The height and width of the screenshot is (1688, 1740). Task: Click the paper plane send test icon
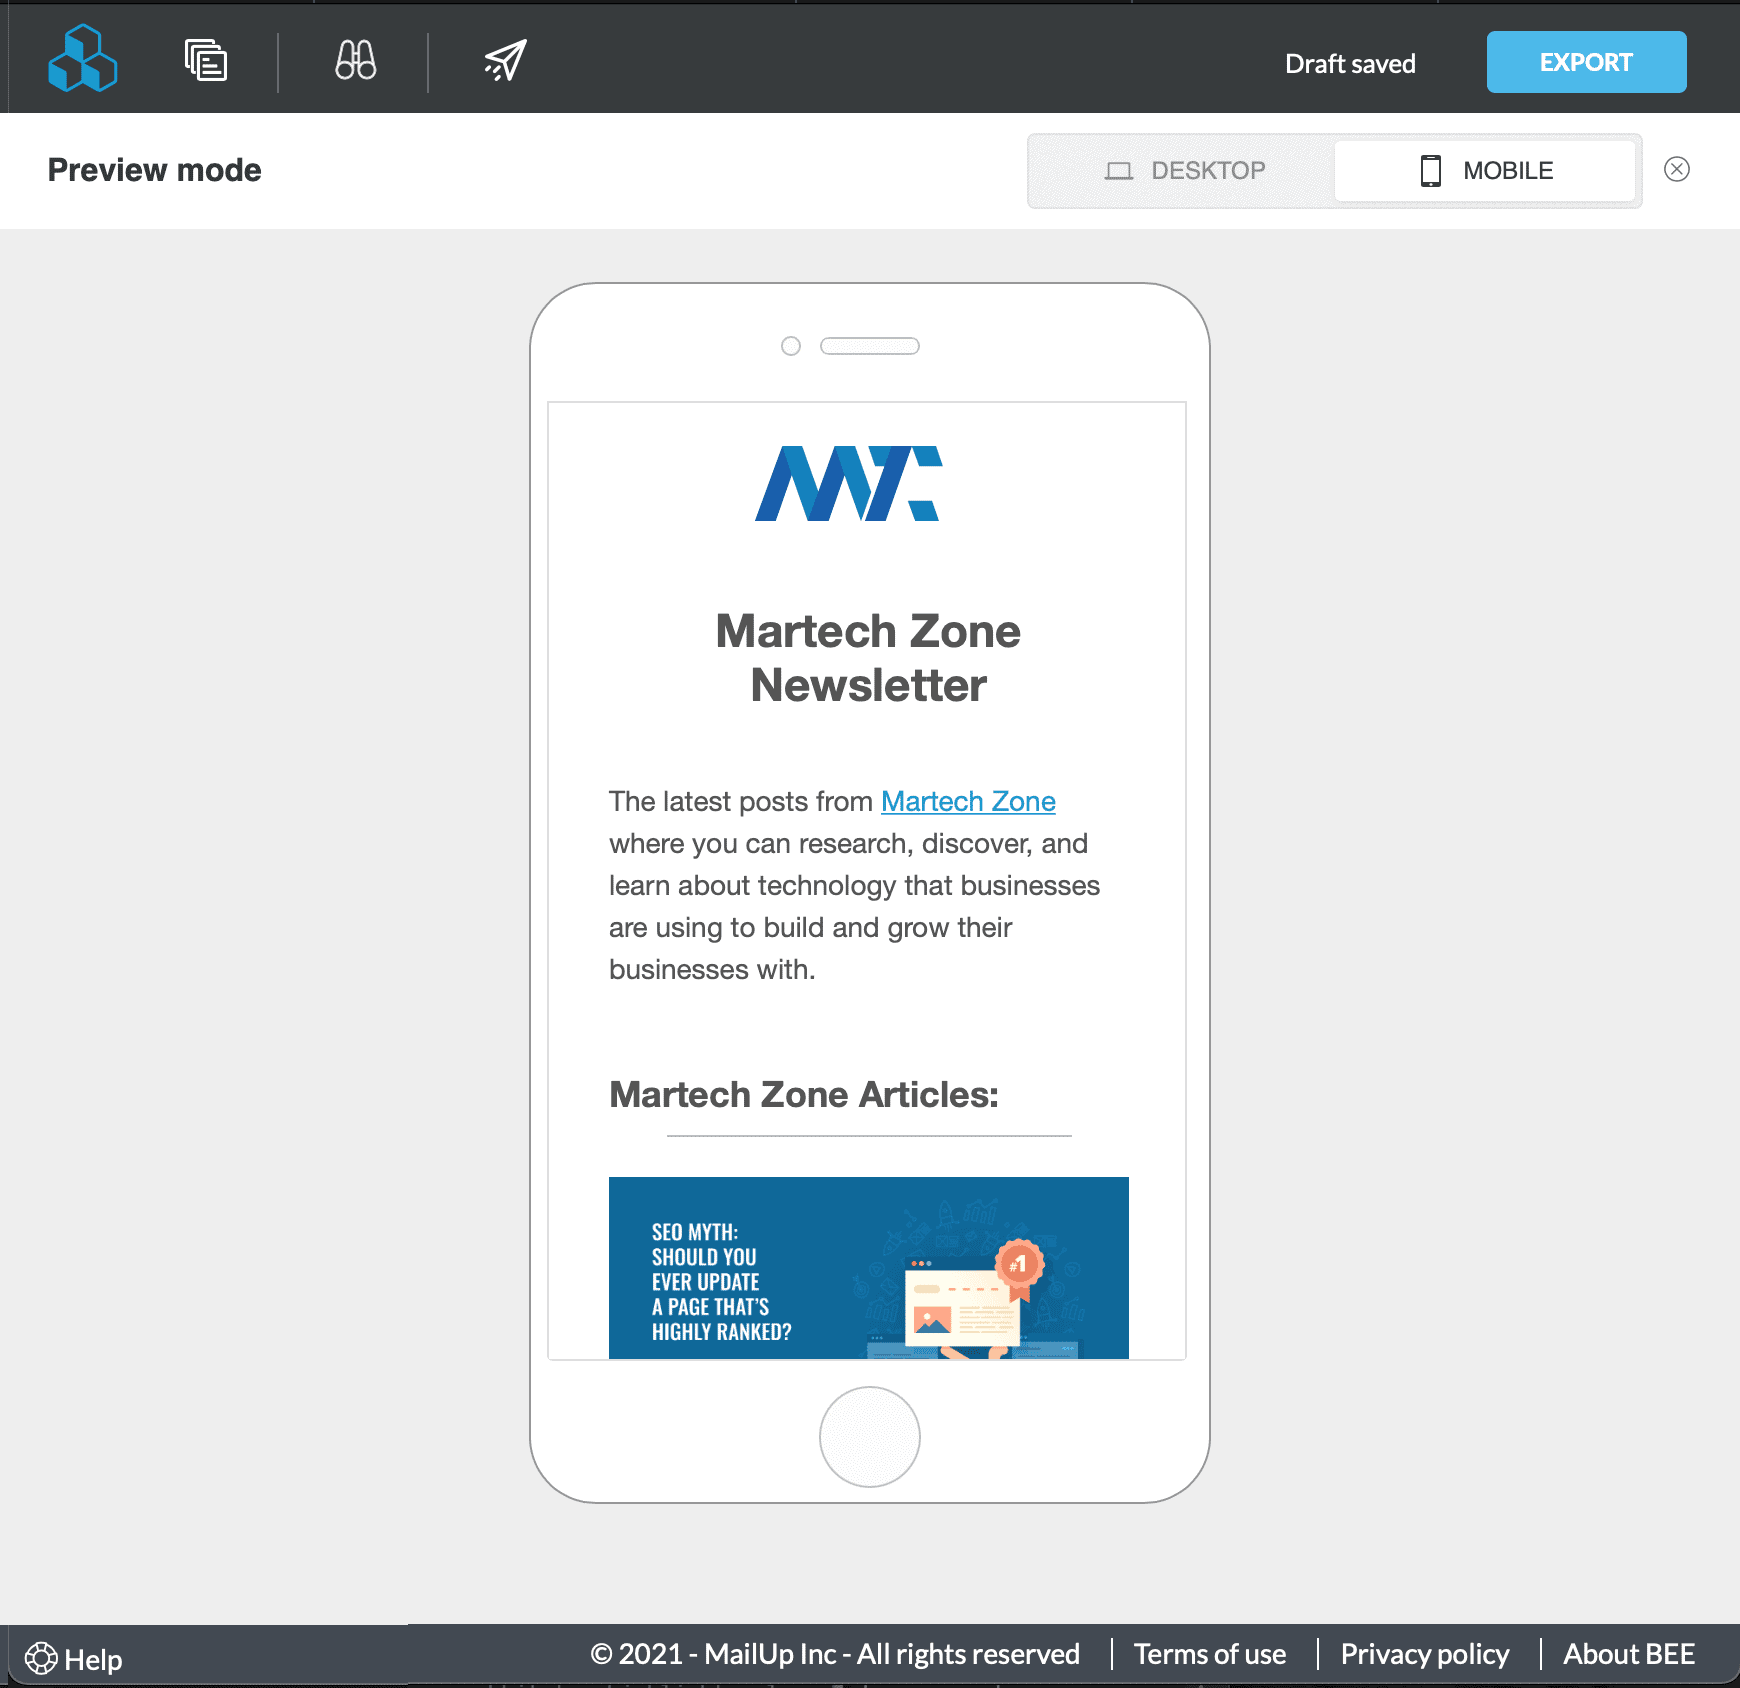click(x=506, y=60)
